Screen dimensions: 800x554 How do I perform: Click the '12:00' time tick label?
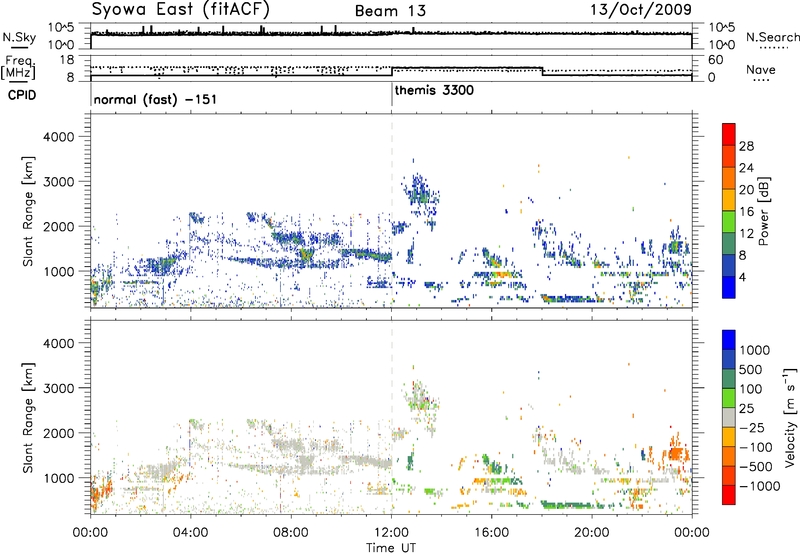(391, 533)
